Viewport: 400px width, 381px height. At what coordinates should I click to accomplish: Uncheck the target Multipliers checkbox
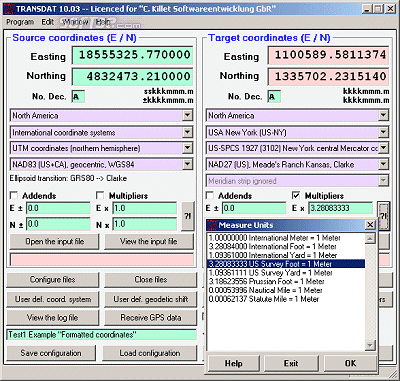[x=296, y=195]
